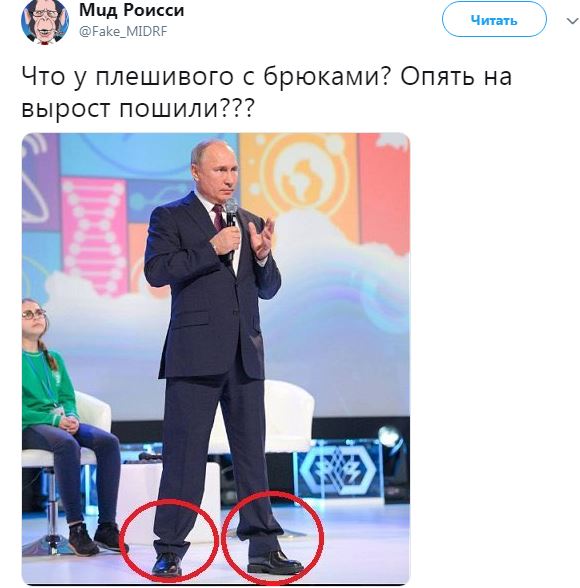Screen dimensions: 580x588
Task: Expand the tweet options chevron menu
Action: tap(572, 21)
